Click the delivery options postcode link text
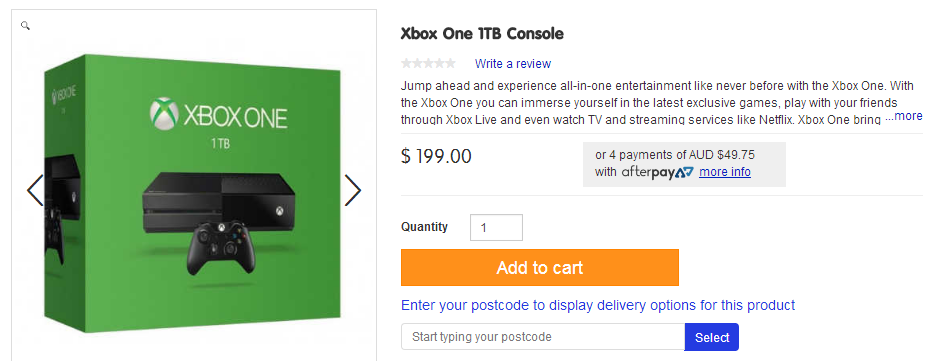The height and width of the screenshot is (361, 935). 598,306
